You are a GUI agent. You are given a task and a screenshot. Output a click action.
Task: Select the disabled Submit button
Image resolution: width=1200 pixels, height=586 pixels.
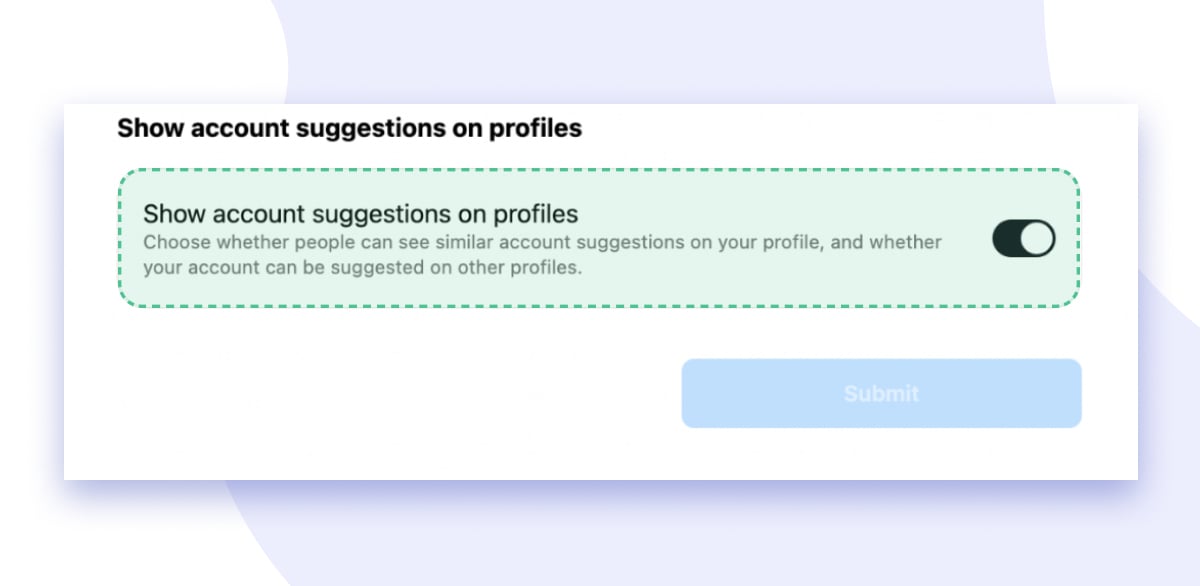pyautogui.click(x=882, y=393)
